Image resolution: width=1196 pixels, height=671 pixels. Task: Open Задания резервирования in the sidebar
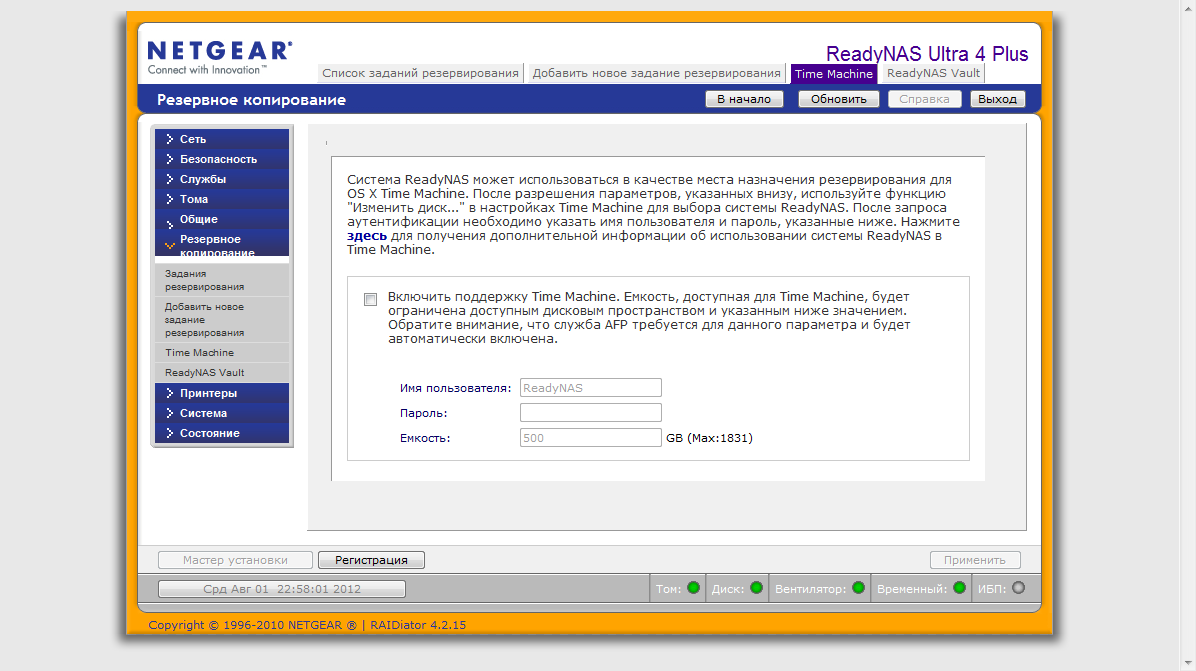pos(222,280)
